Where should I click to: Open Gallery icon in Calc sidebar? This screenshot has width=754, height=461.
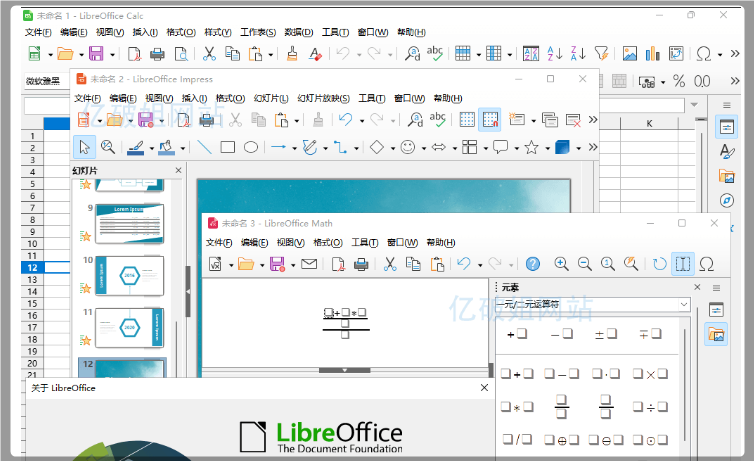point(727,176)
